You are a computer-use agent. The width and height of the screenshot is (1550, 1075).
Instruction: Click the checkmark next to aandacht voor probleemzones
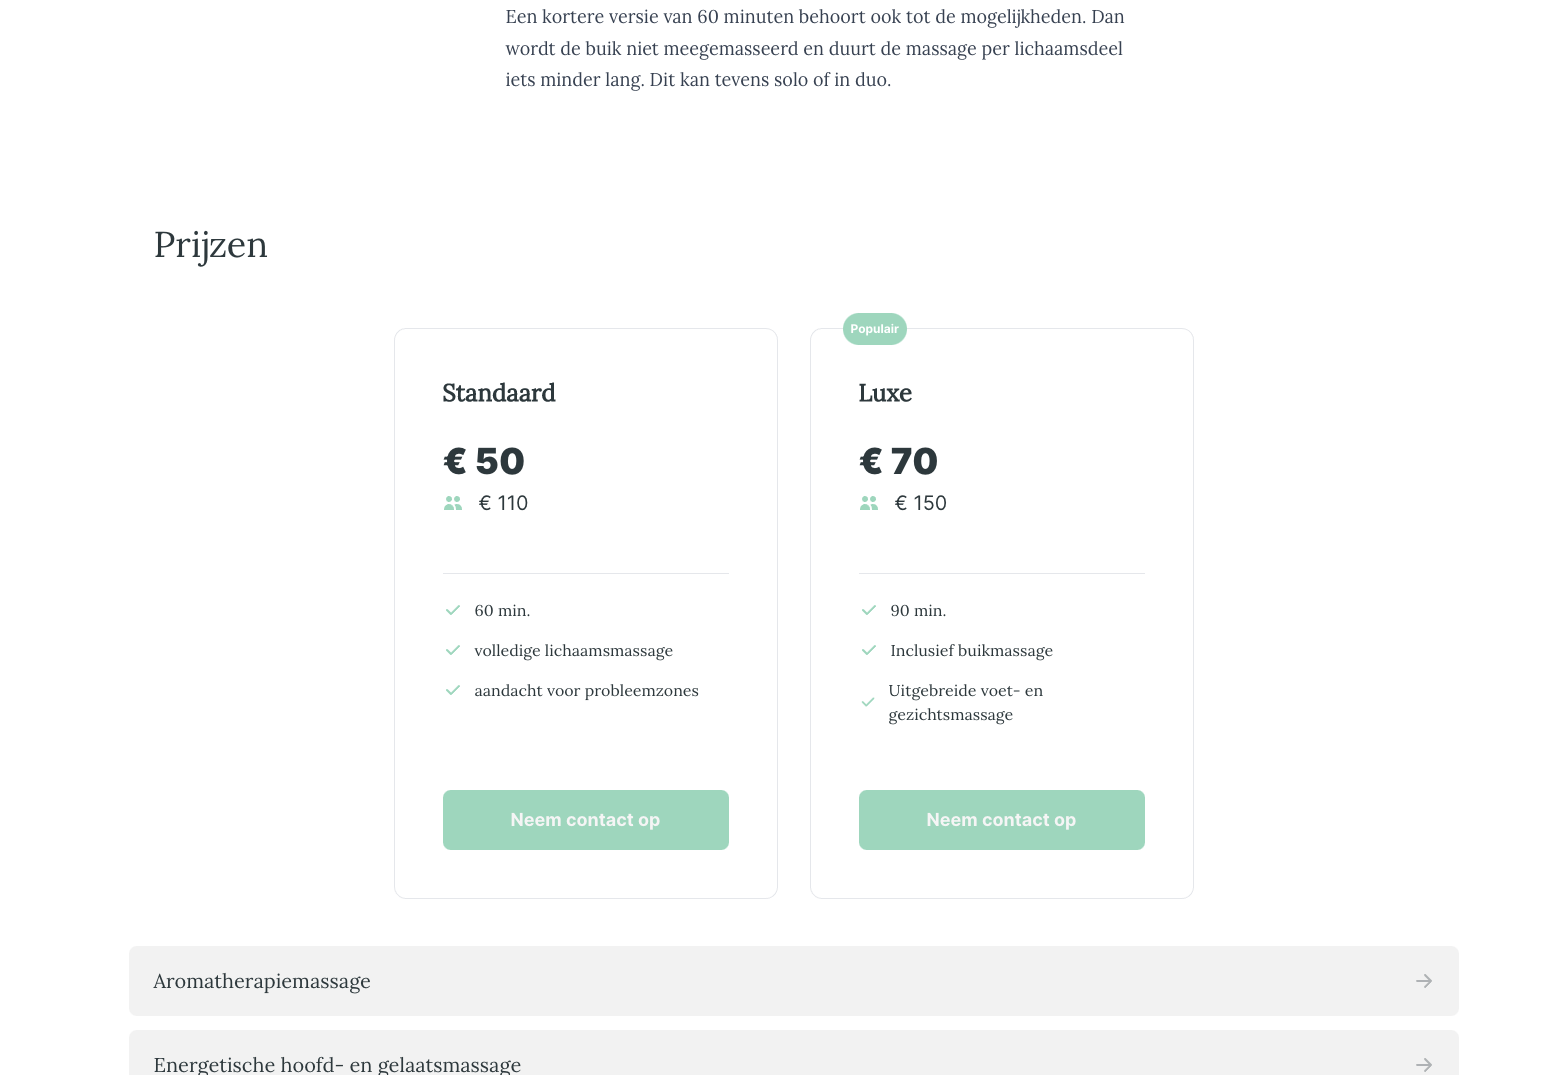(452, 690)
